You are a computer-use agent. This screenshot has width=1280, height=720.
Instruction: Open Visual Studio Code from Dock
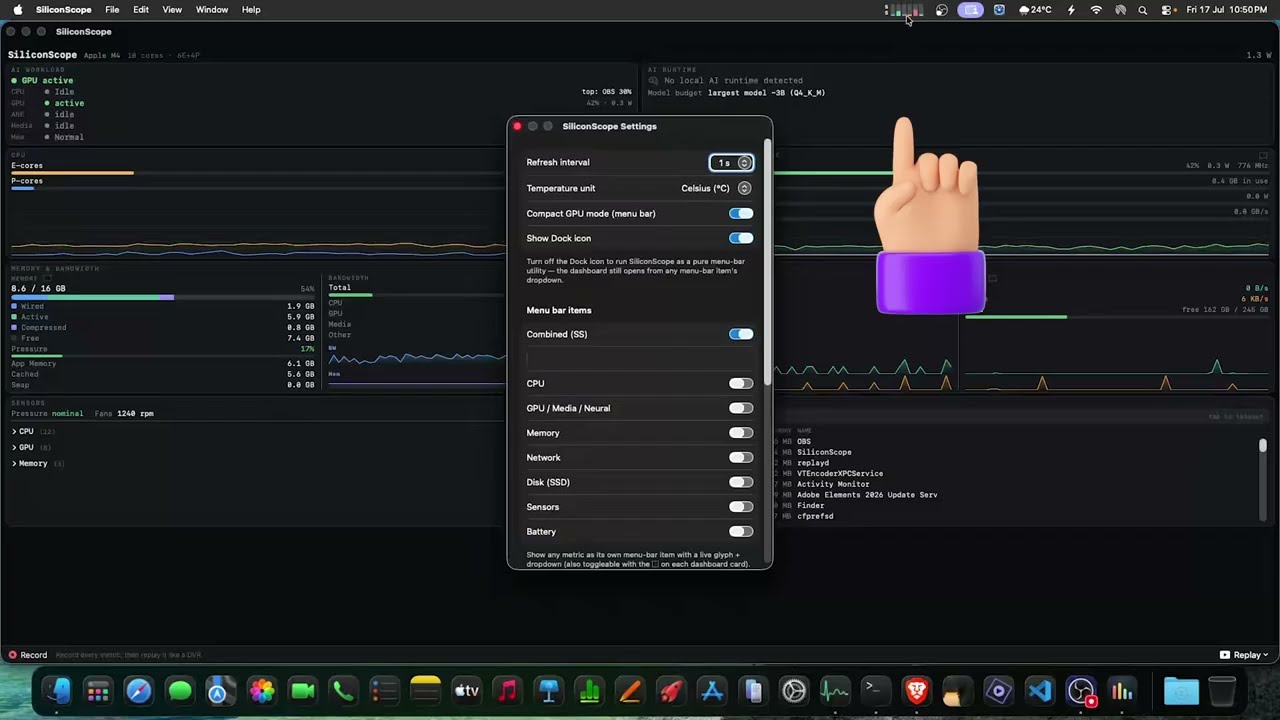pos(1039,691)
